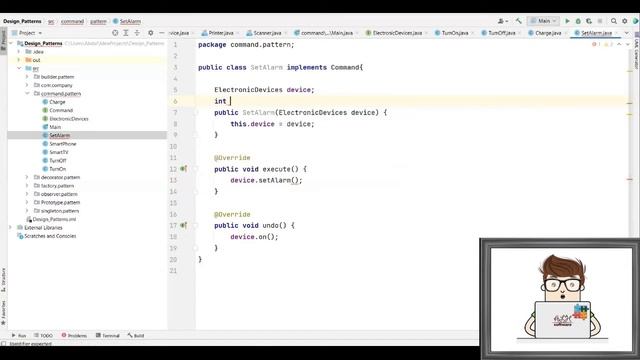Click Collapse All icon in Project panel
Screen dimensions: 640x360
(x=137, y=33)
